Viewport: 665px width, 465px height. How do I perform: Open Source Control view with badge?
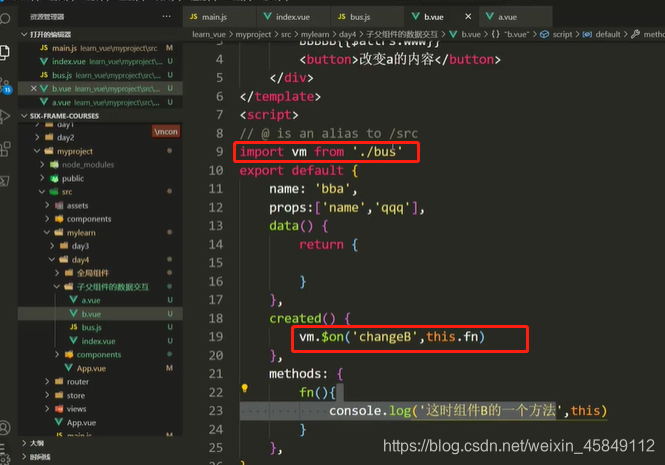pos(5,85)
